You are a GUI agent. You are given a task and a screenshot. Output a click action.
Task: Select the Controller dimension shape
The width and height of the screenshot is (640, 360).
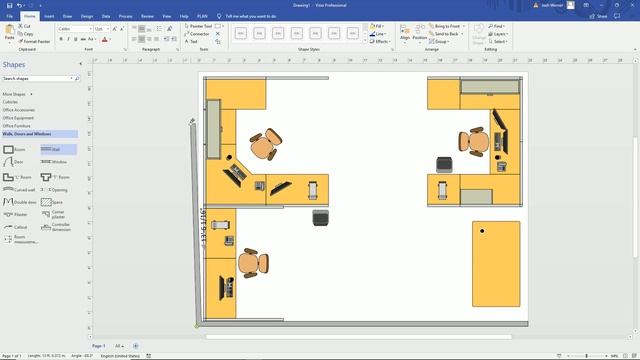coord(56,227)
